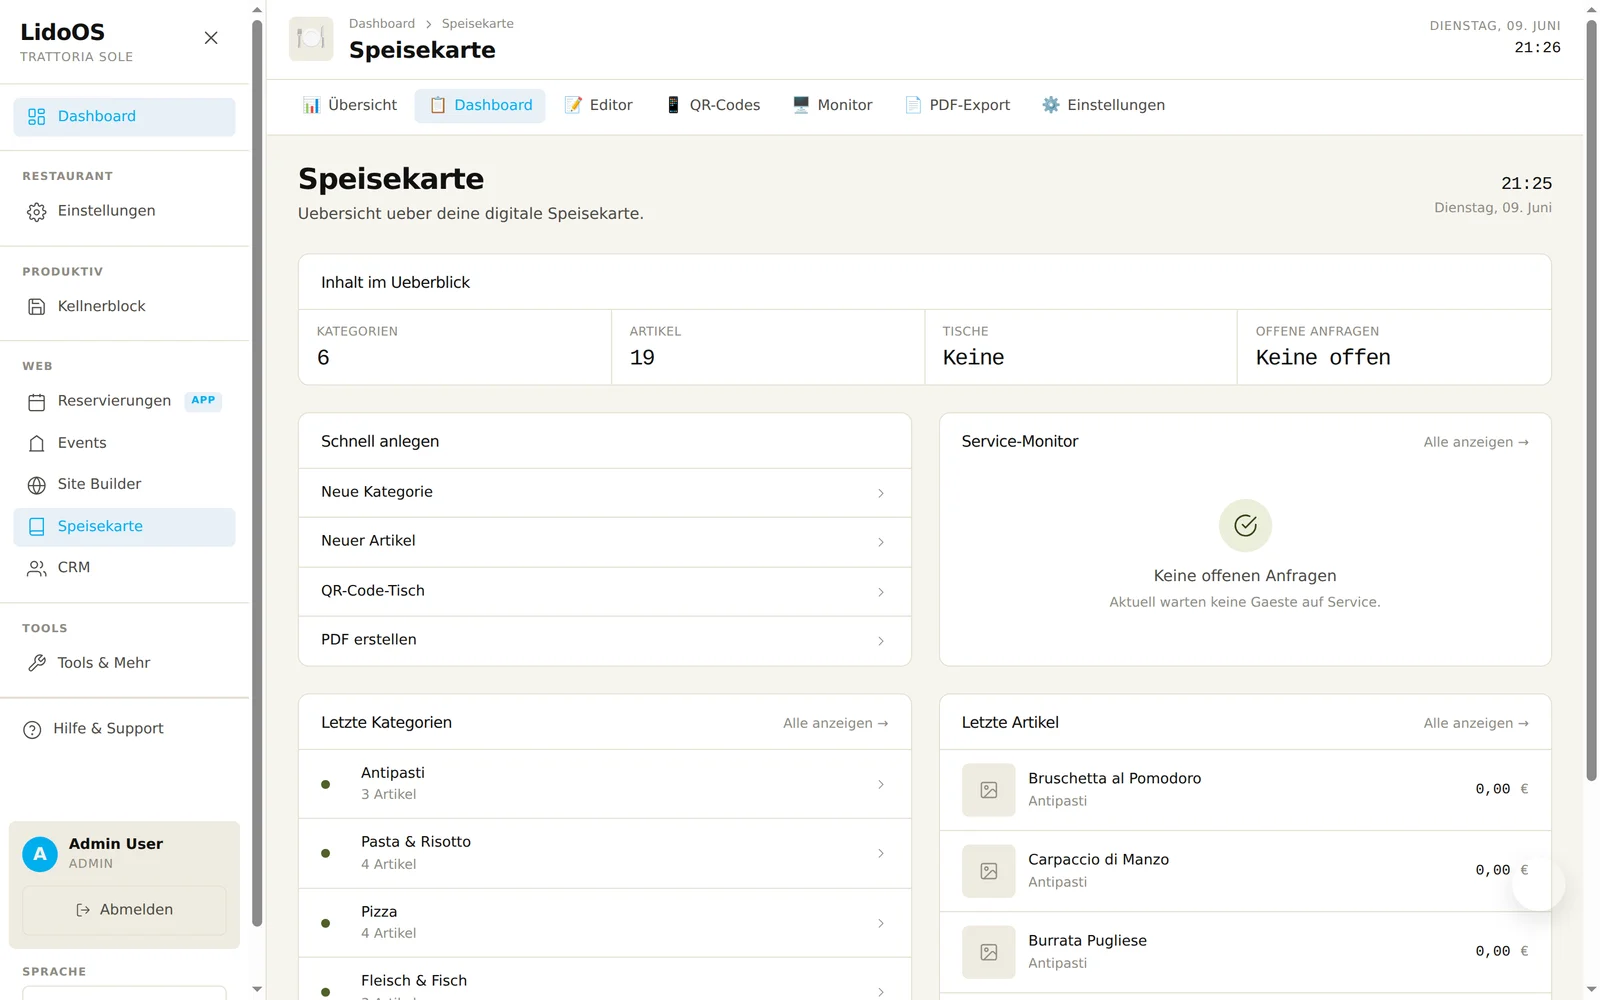Click the APP badge next to Reservierungen
1600x1000 pixels.
coord(203,401)
